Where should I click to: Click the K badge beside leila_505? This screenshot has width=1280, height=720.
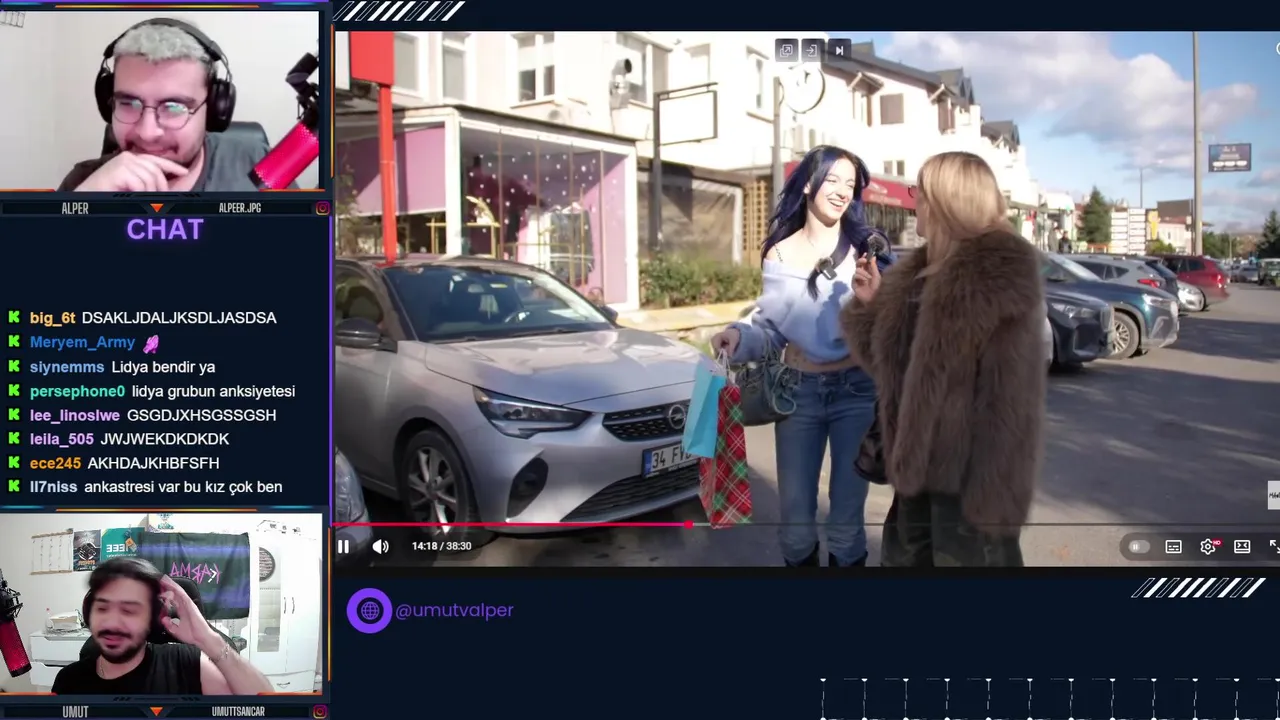(14, 439)
